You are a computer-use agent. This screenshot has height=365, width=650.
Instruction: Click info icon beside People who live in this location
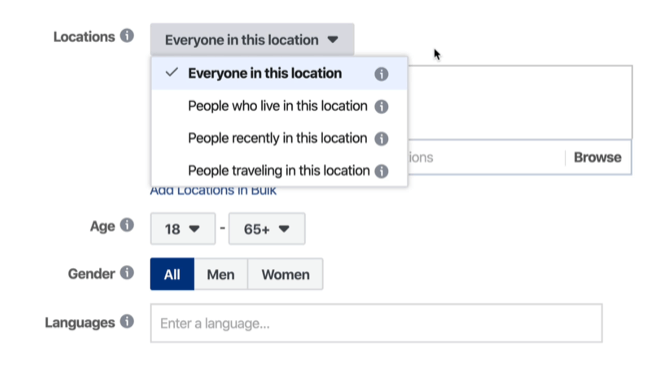pyautogui.click(x=381, y=107)
